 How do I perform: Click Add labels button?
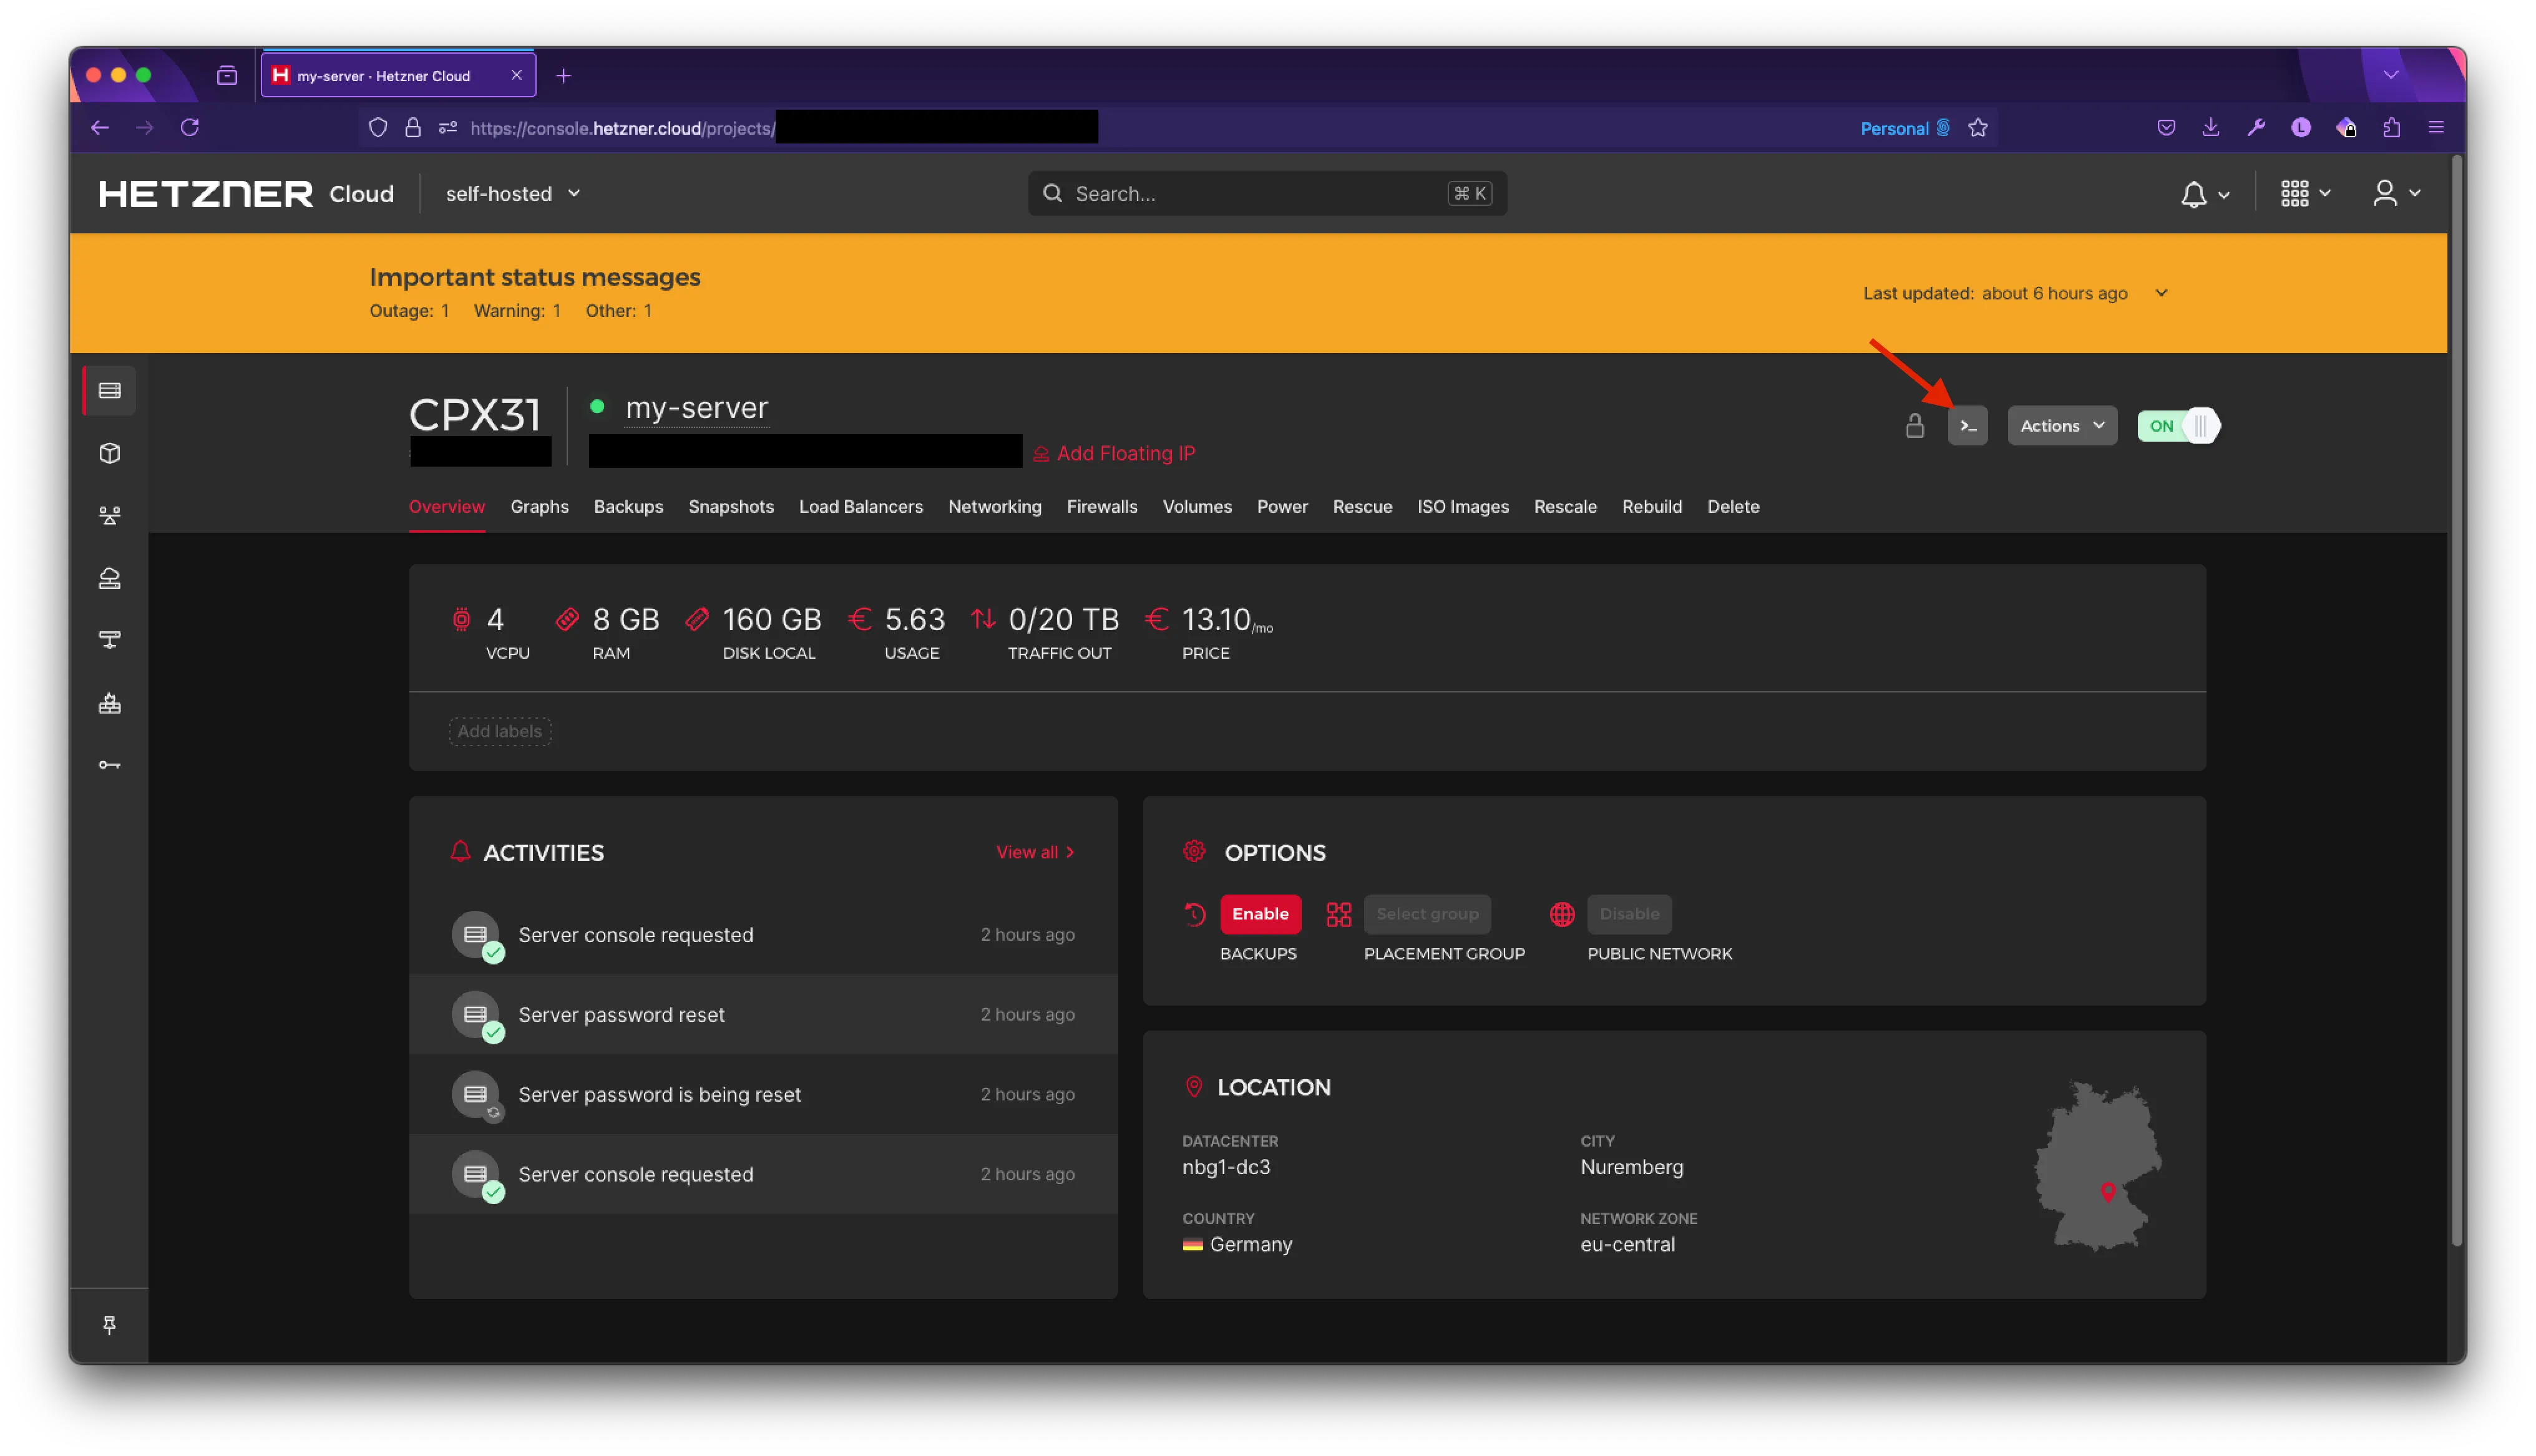[499, 731]
